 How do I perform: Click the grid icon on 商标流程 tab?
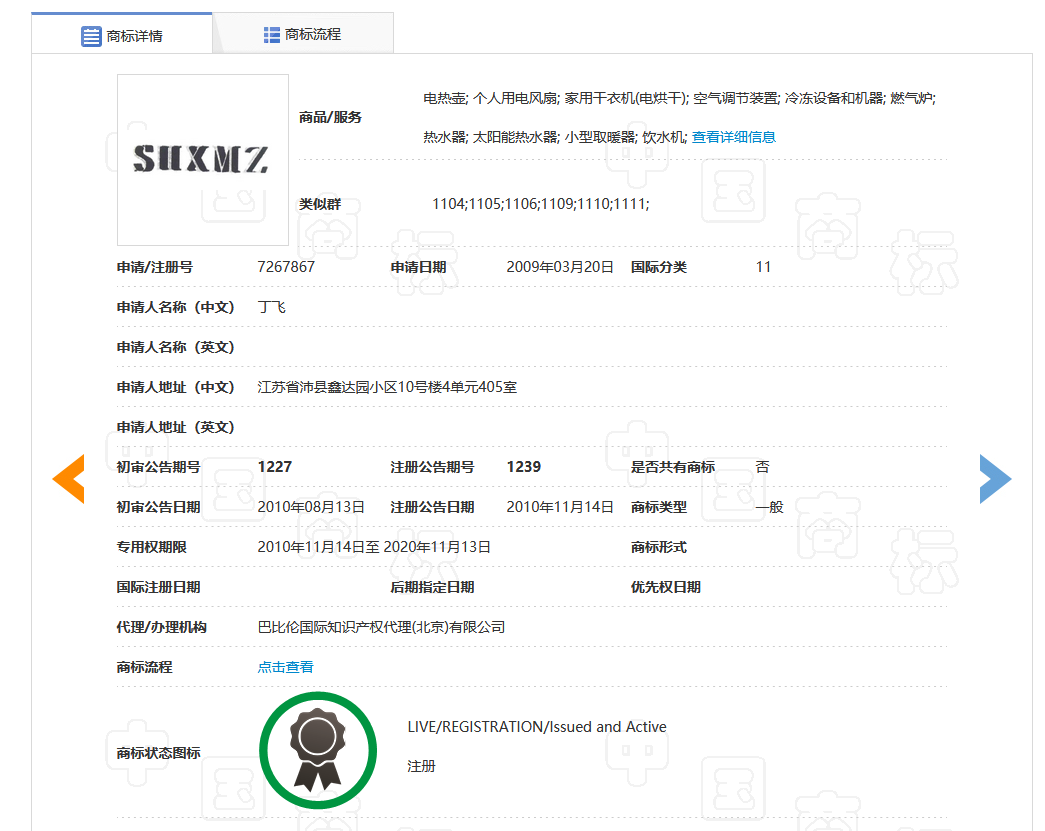[x=271, y=35]
